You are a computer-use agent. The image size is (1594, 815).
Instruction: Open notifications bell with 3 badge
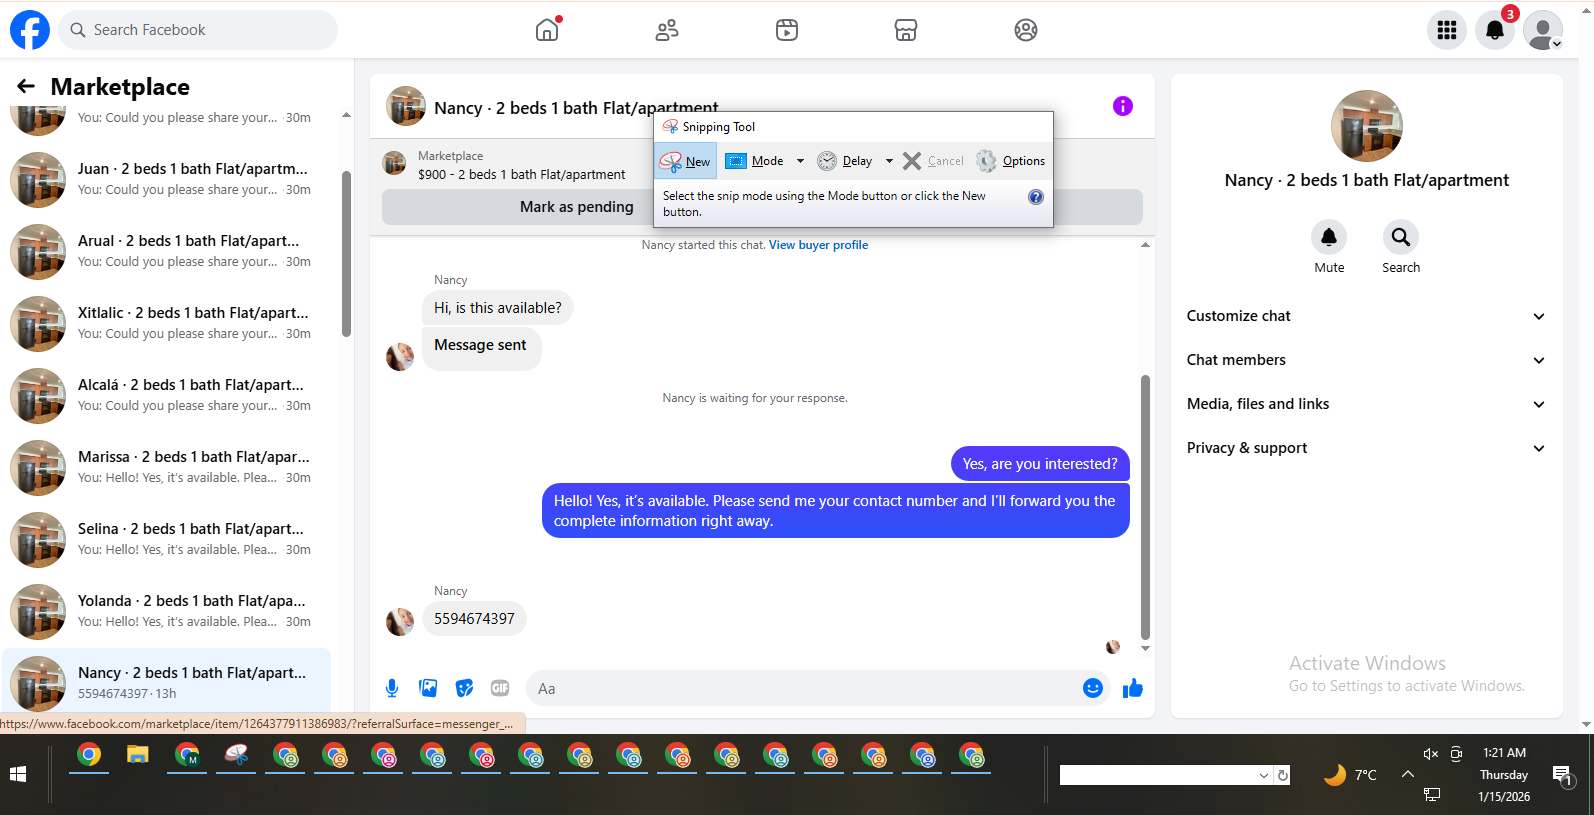click(x=1495, y=30)
